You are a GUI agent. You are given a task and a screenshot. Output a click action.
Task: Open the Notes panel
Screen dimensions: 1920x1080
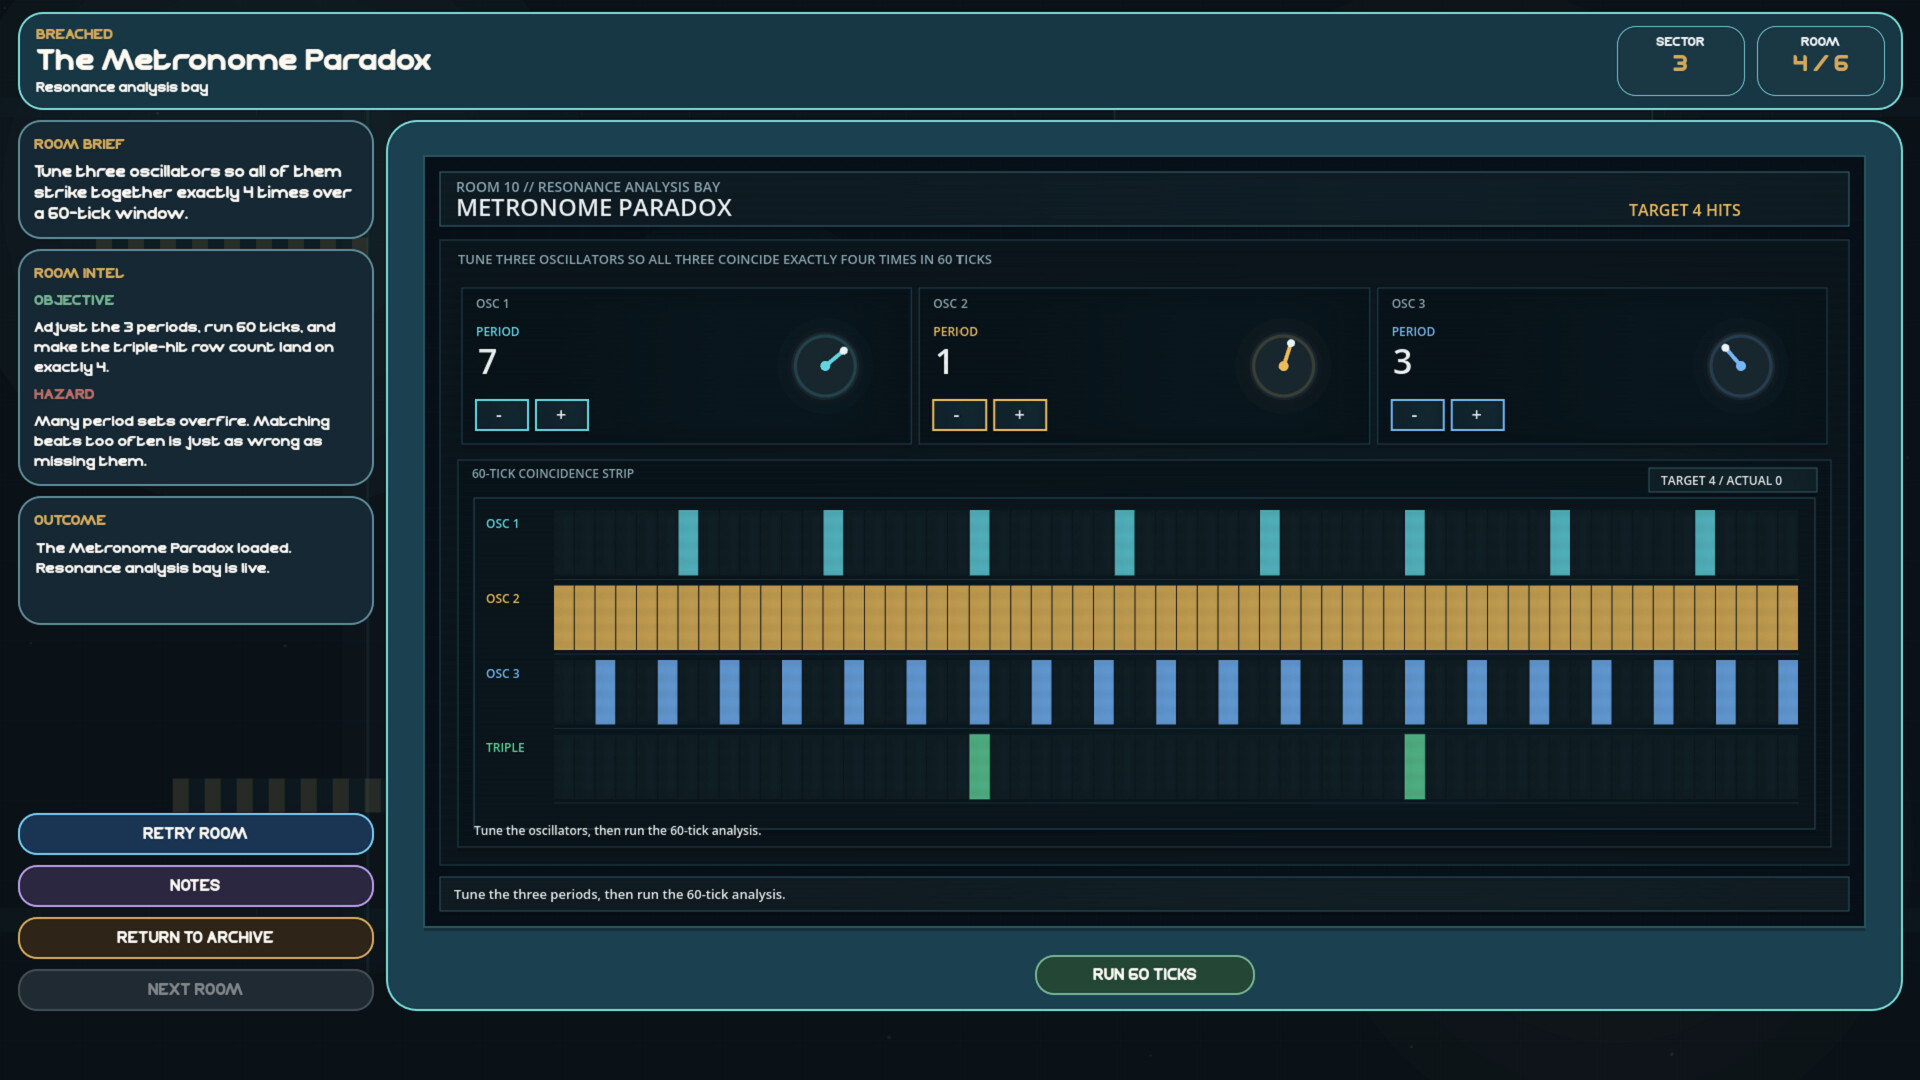click(x=195, y=886)
